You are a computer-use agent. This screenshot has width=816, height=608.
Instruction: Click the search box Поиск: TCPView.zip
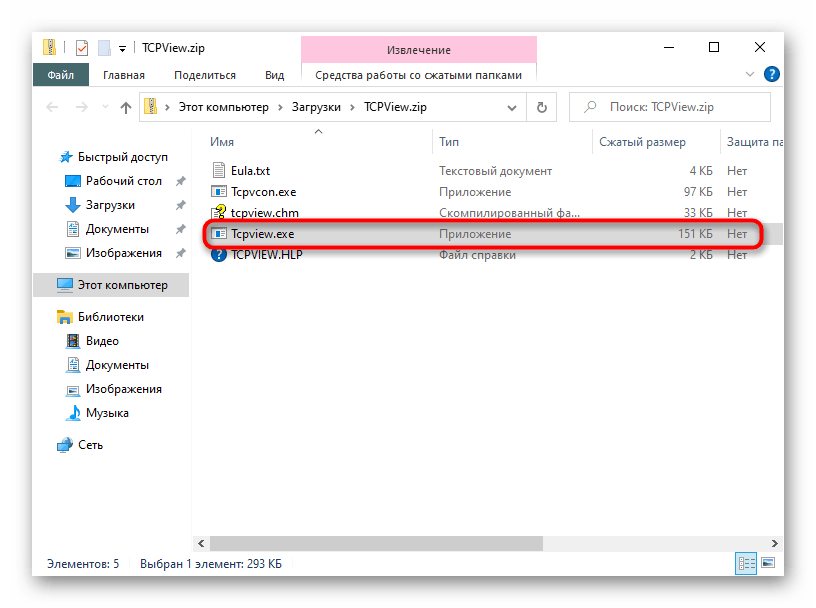coord(670,107)
